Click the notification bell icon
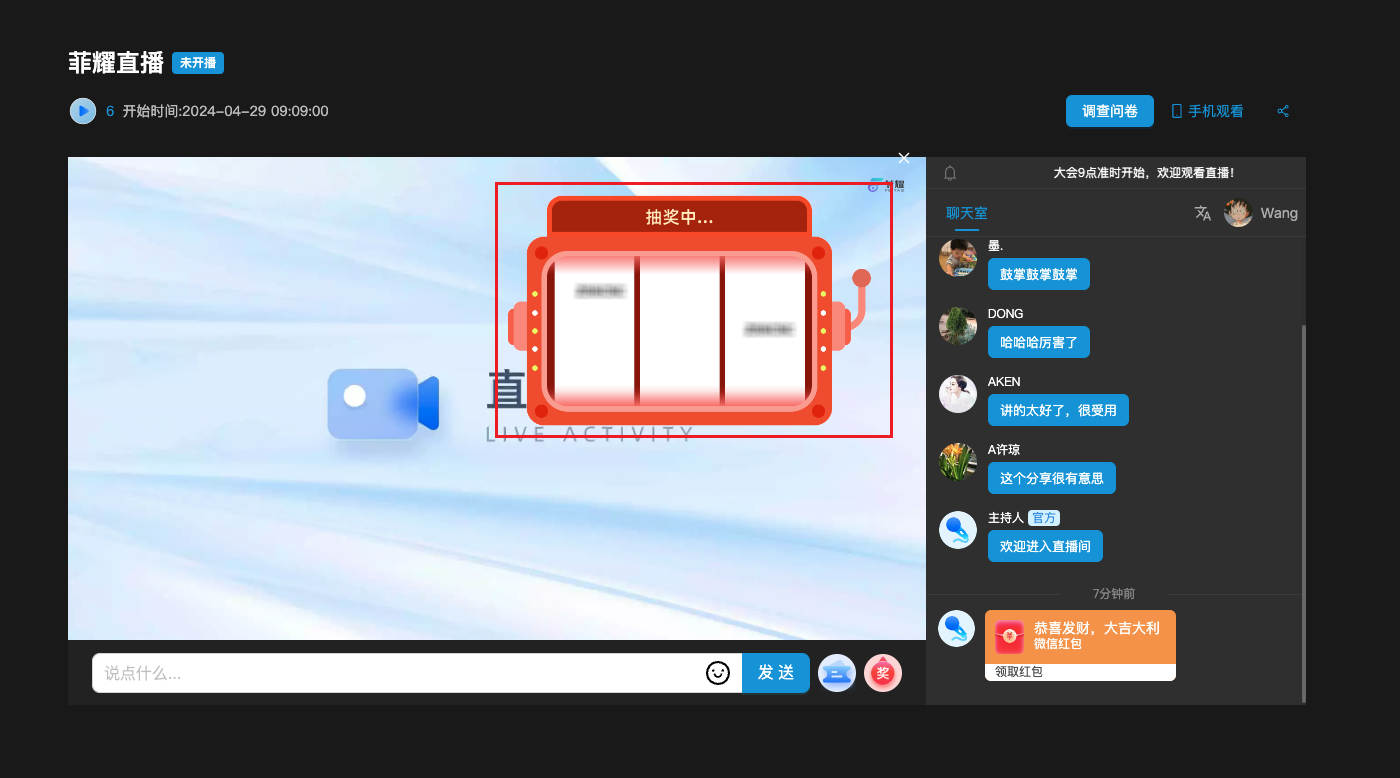 (950, 173)
